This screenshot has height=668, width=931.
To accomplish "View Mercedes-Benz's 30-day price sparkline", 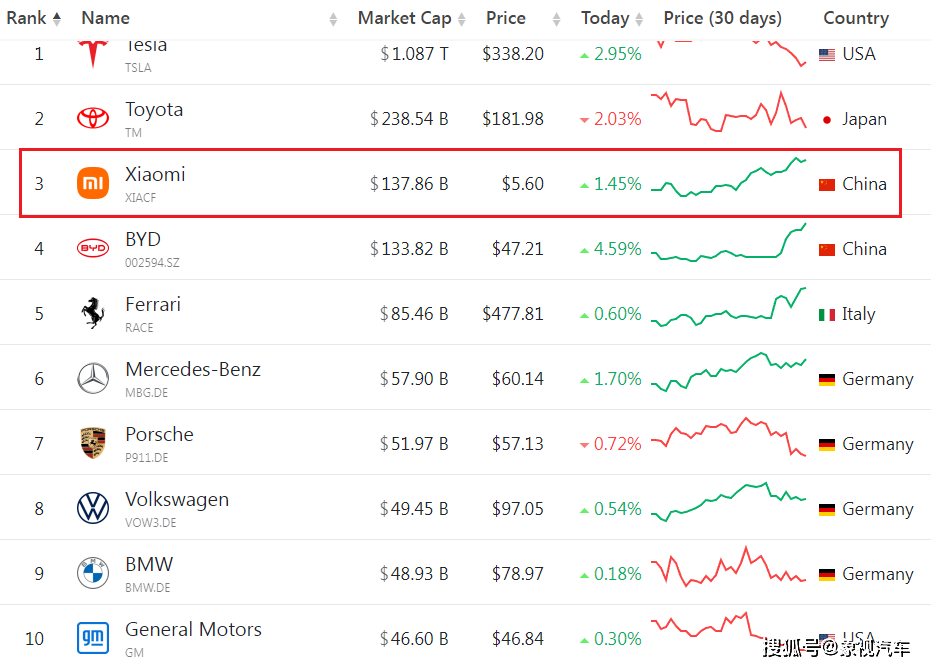I will (729, 372).
